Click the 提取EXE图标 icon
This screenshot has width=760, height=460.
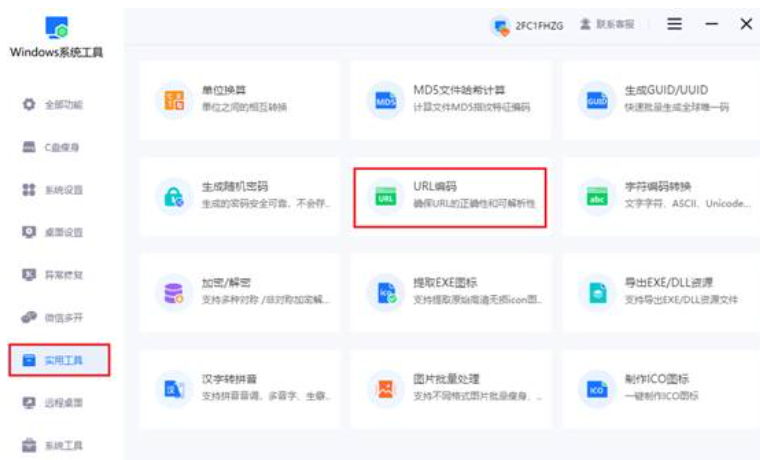pyautogui.click(x=386, y=293)
